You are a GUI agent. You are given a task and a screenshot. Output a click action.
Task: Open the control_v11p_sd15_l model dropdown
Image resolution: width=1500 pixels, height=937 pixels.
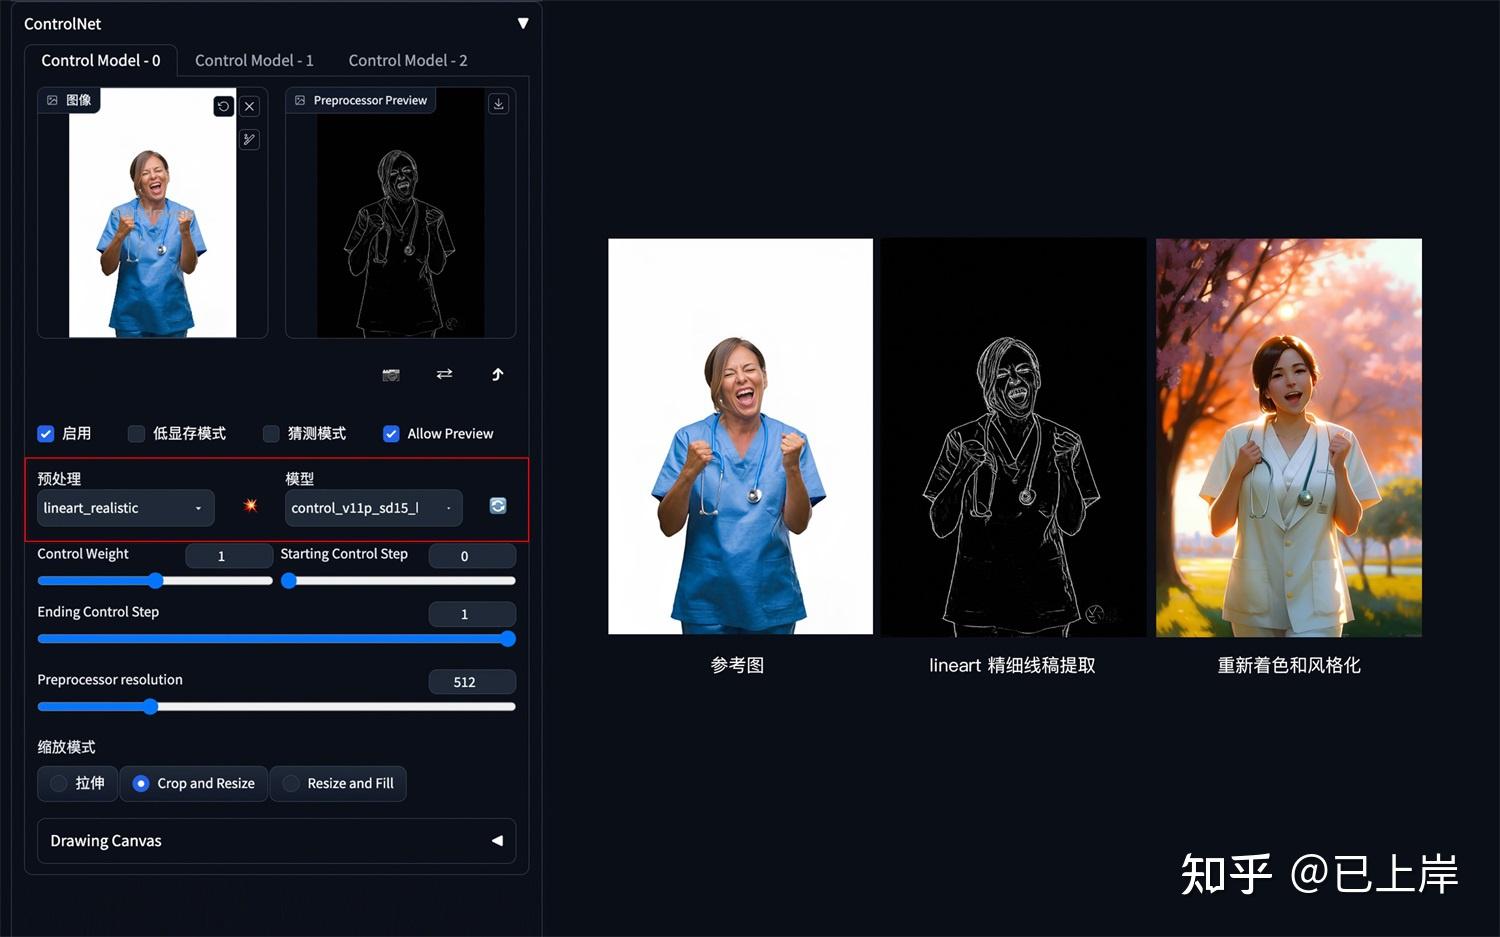click(x=373, y=508)
